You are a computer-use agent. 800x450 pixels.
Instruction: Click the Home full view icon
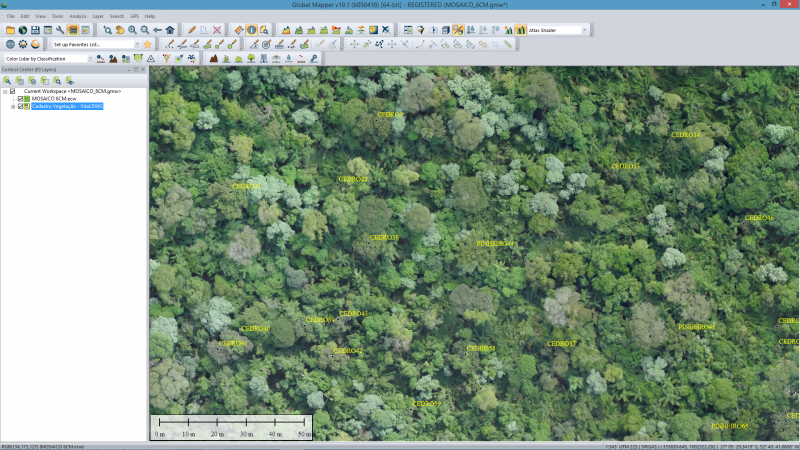(170, 30)
